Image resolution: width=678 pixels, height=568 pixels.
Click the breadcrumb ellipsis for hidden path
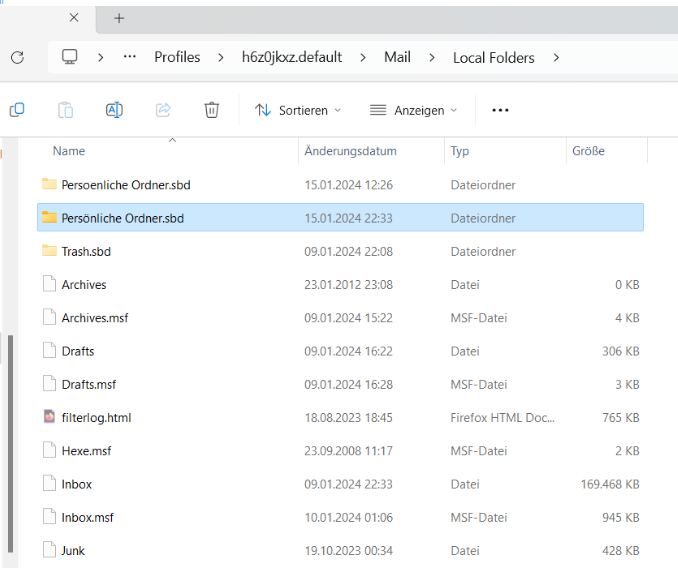(x=129, y=57)
